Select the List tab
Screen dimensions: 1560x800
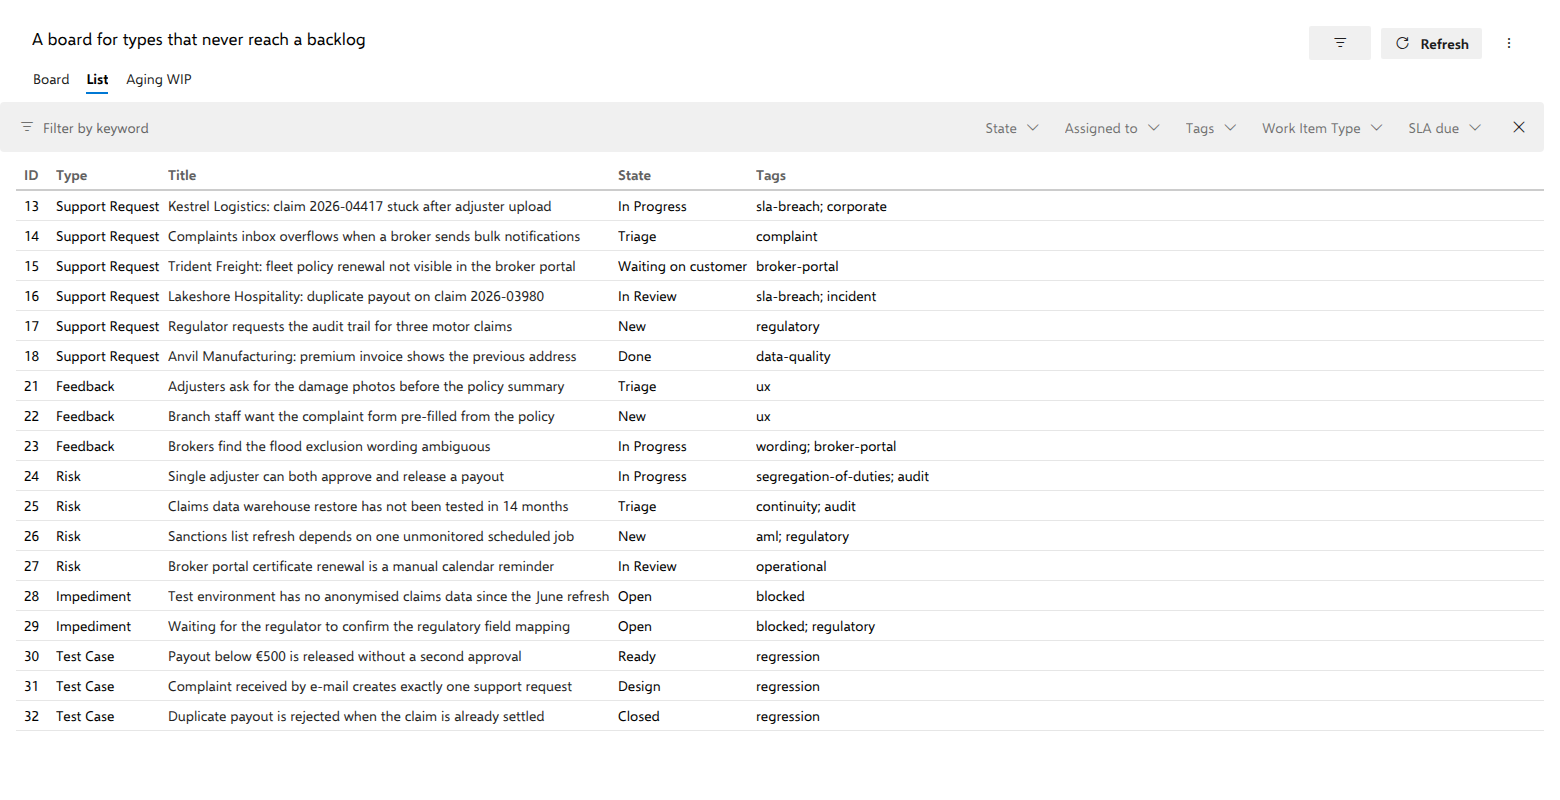(97, 79)
